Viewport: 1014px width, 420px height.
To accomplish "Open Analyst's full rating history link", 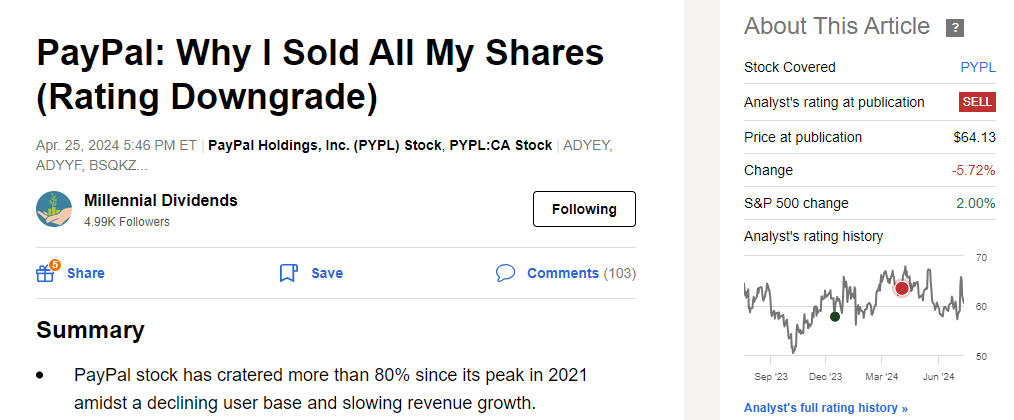I will tap(826, 408).
